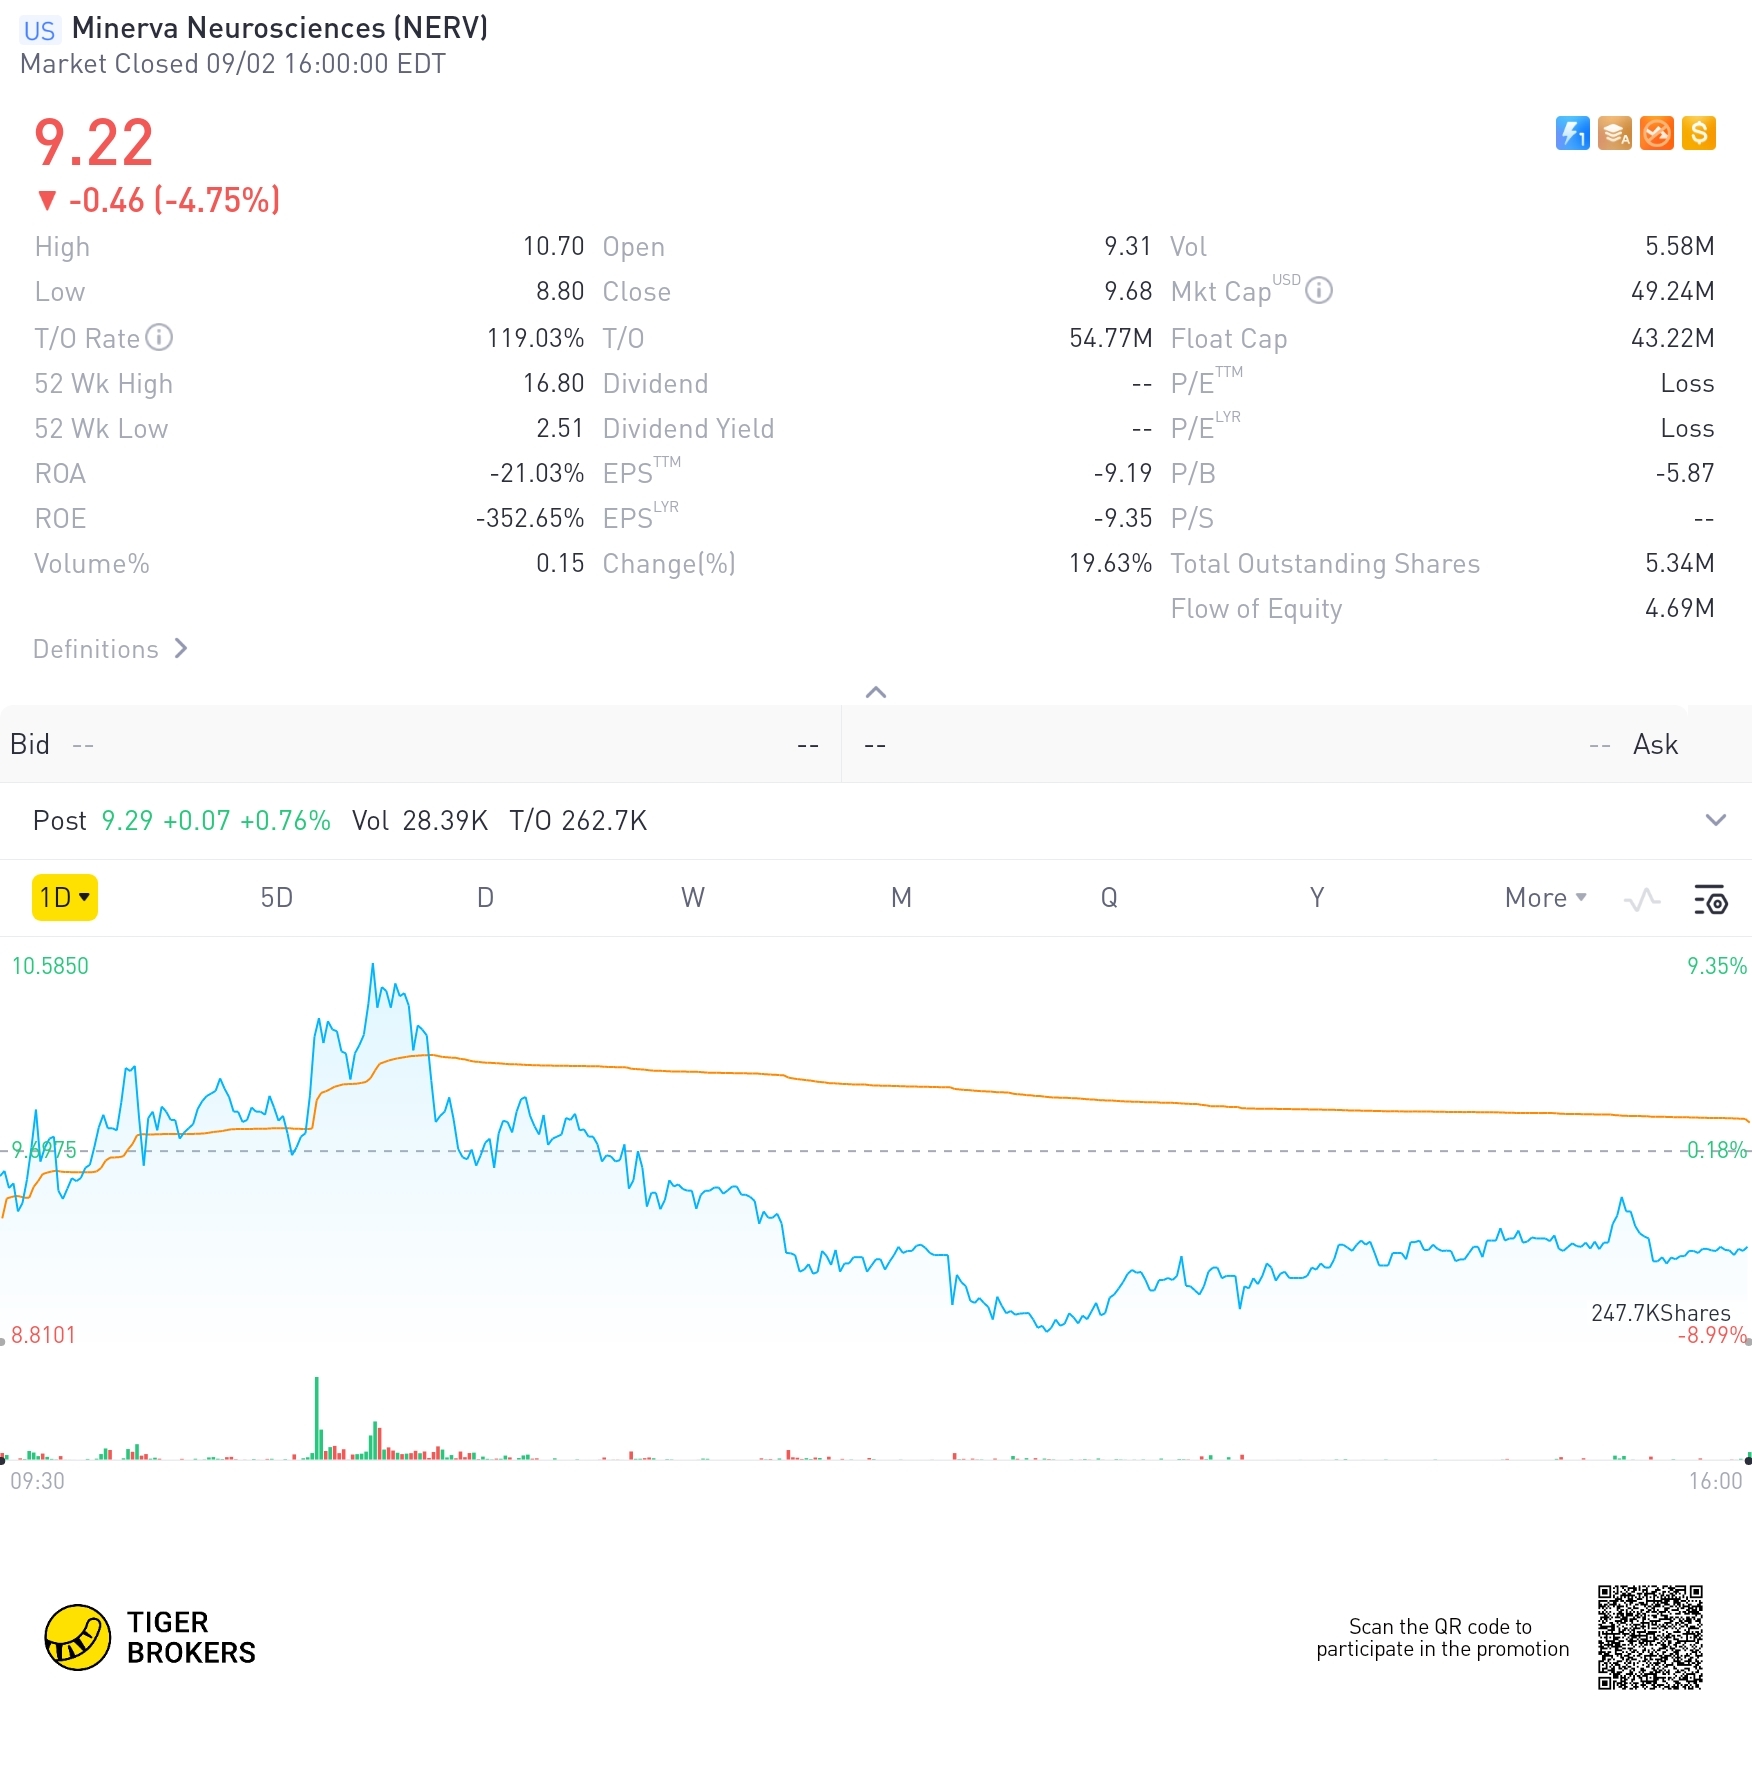This screenshot has height=1772, width=1752.
Task: Tap the Ask quote panel
Action: (1297, 744)
